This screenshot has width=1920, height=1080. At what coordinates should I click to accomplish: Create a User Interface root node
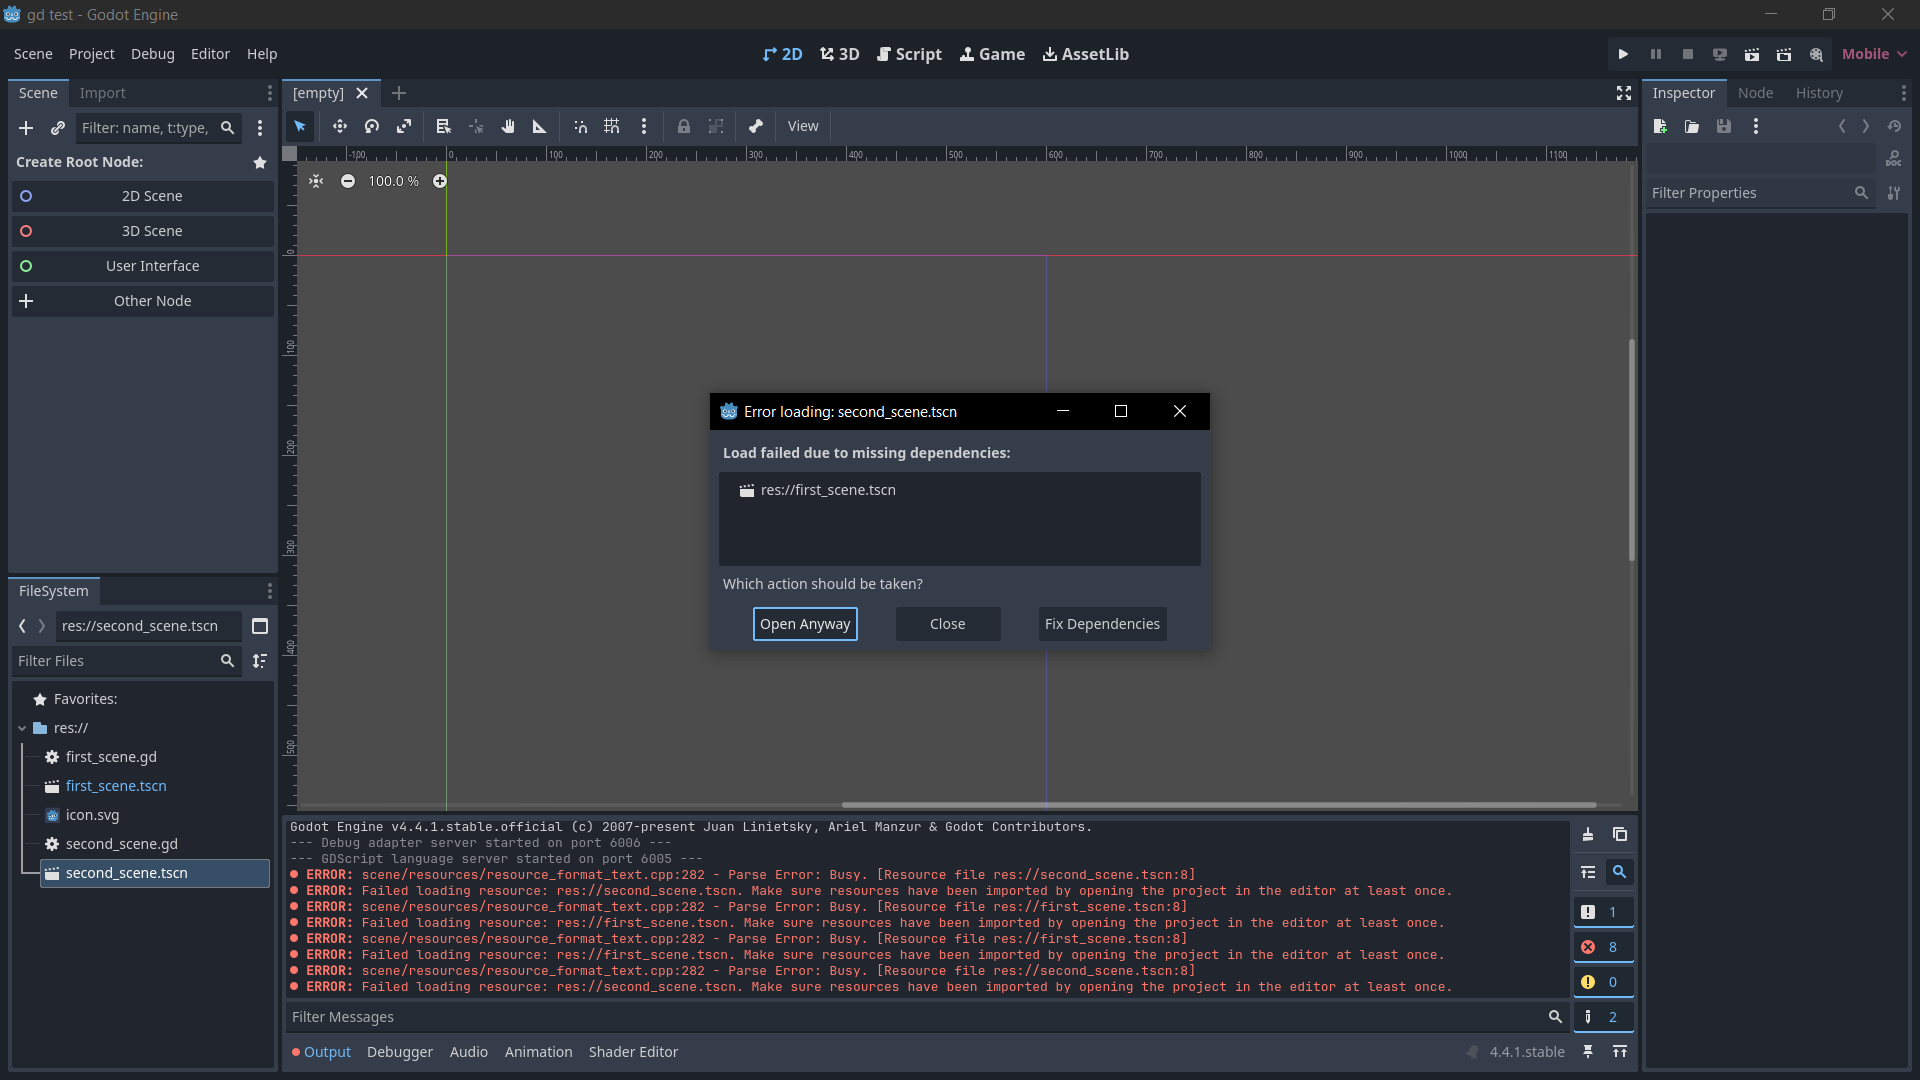pos(143,266)
